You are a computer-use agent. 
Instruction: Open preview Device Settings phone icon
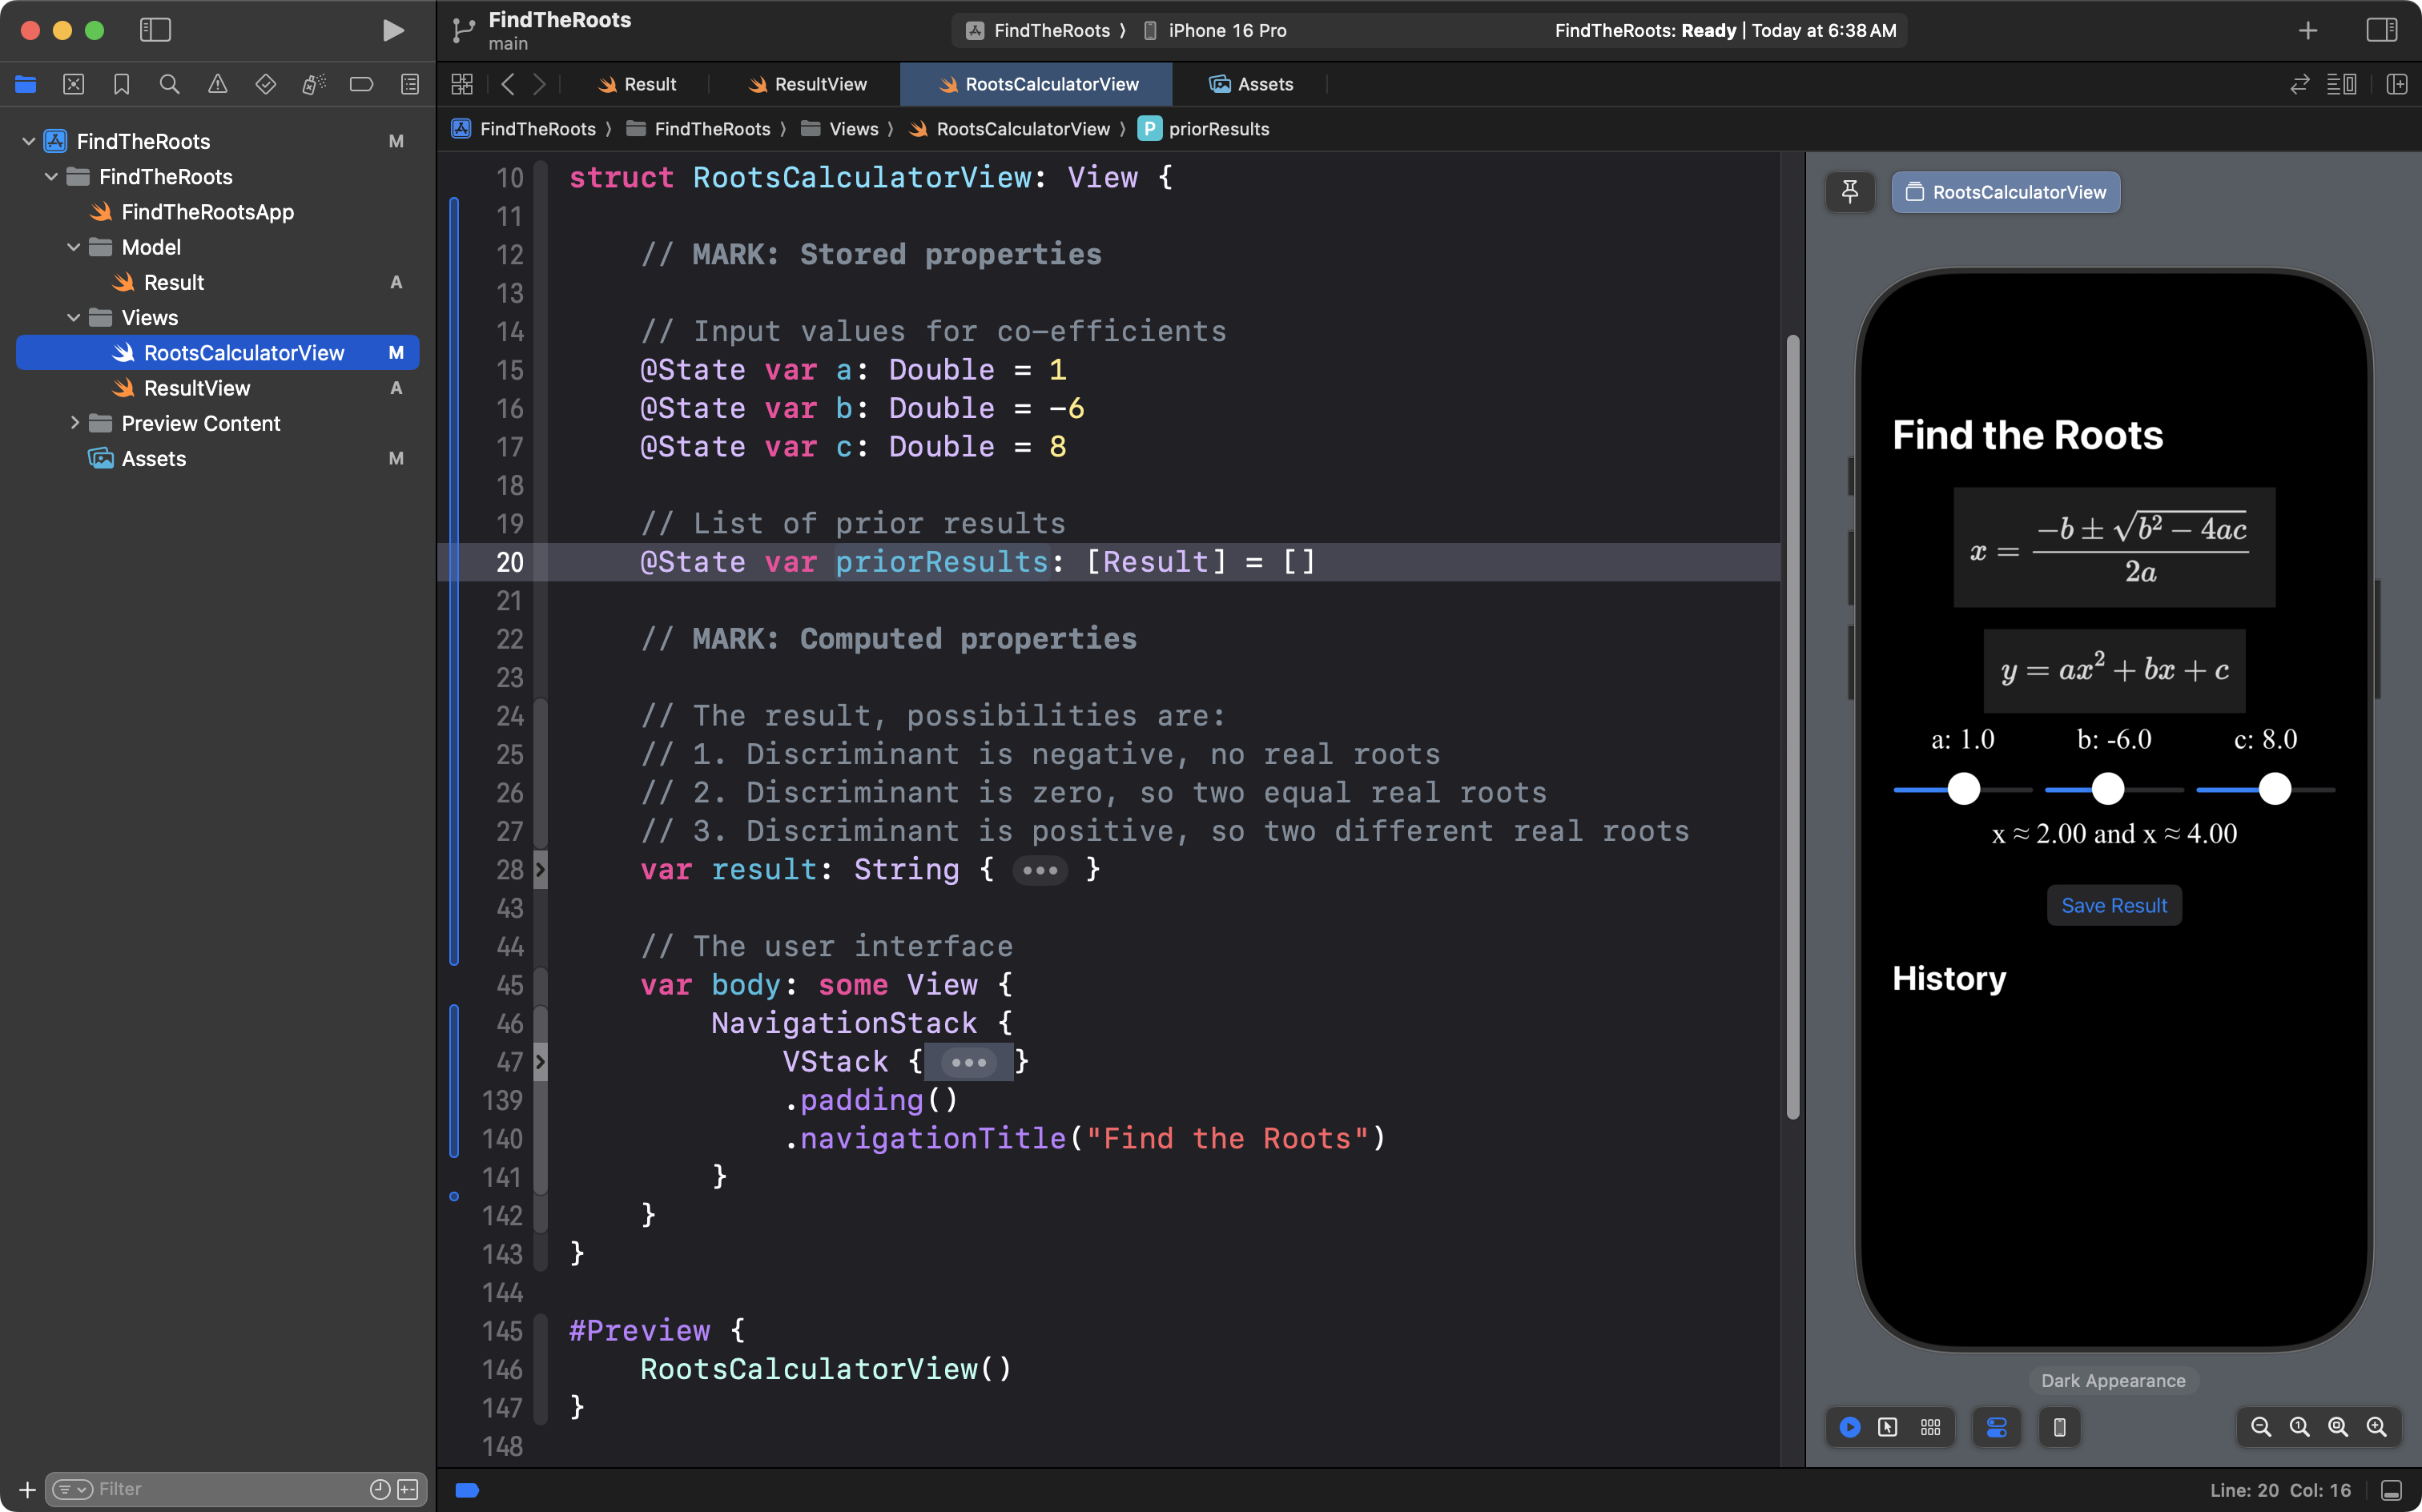coord(2059,1427)
